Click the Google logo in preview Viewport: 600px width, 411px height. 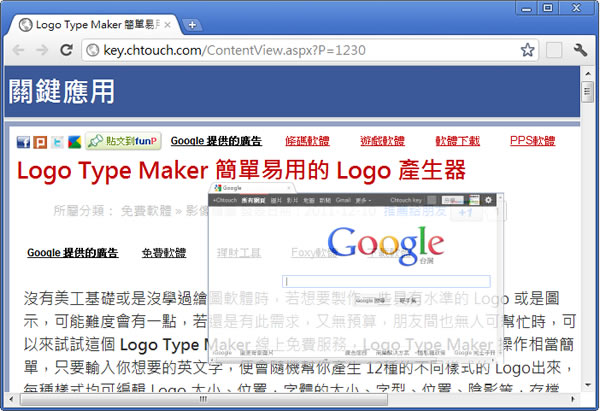click(x=386, y=245)
